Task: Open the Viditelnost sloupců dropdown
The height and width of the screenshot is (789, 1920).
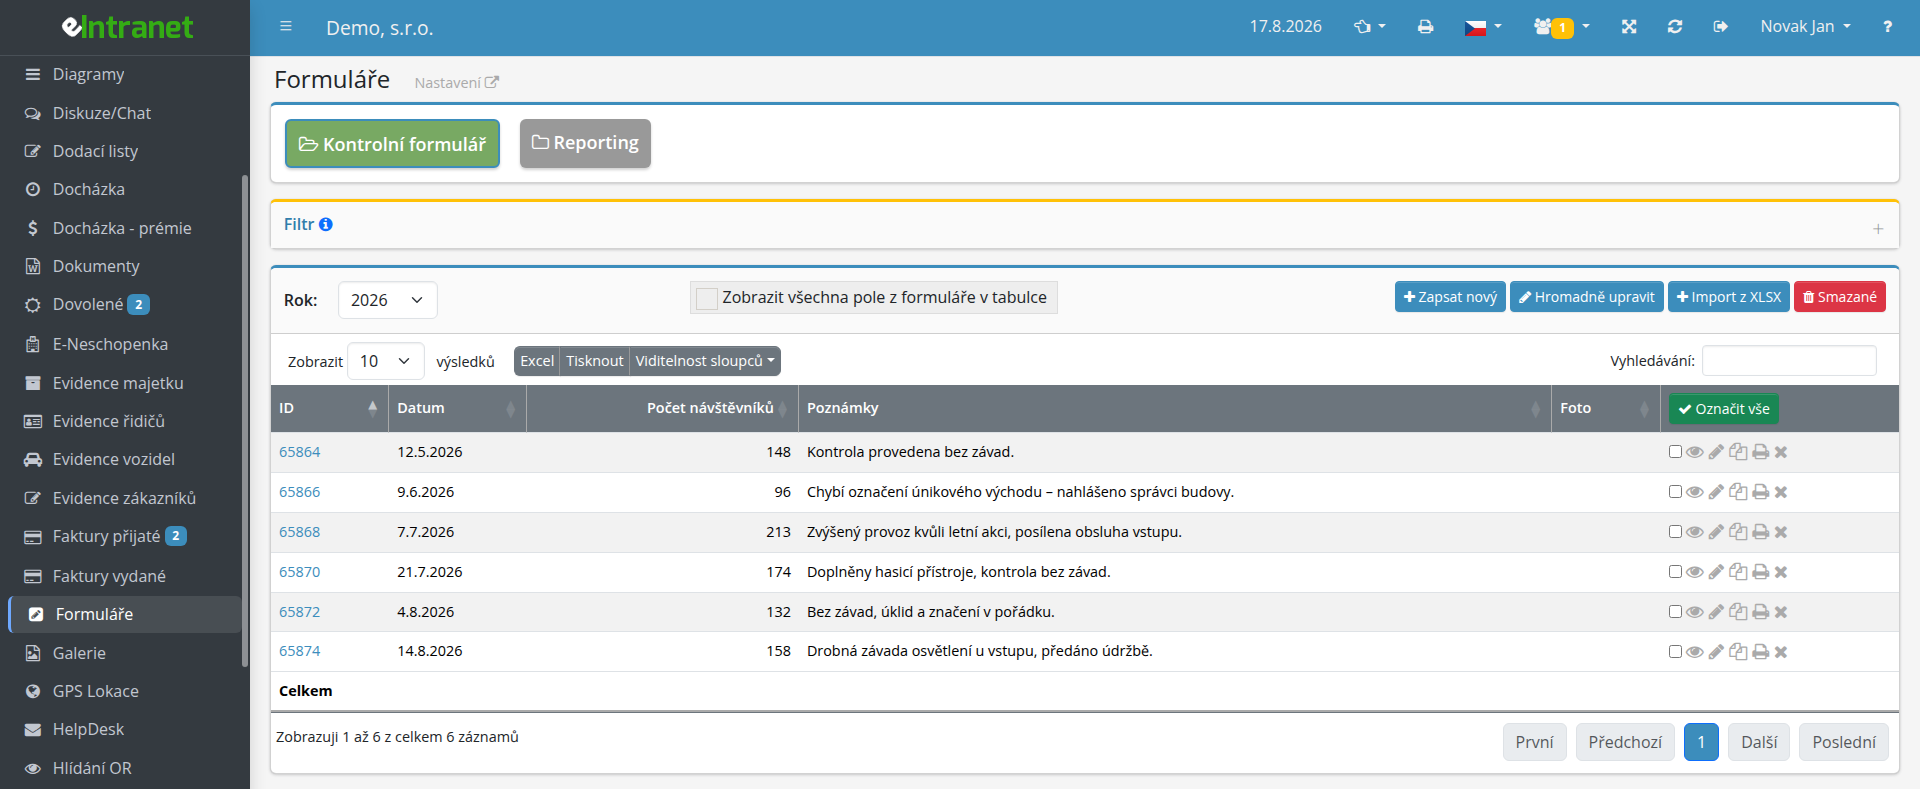Action: click(x=705, y=361)
